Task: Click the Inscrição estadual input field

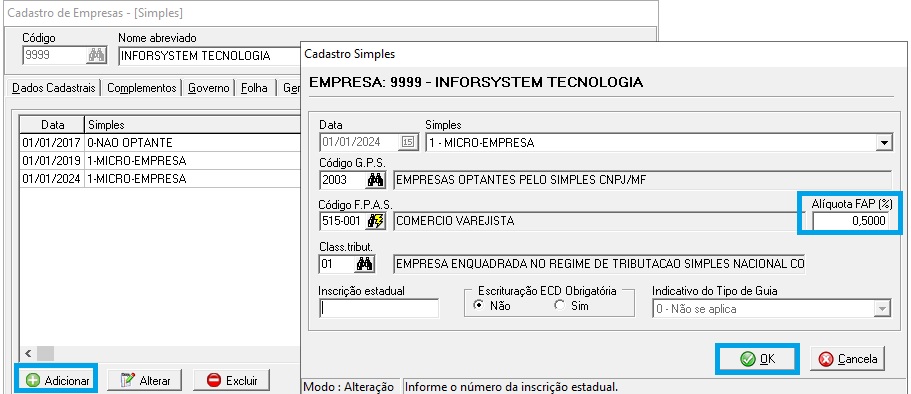Action: tap(379, 309)
